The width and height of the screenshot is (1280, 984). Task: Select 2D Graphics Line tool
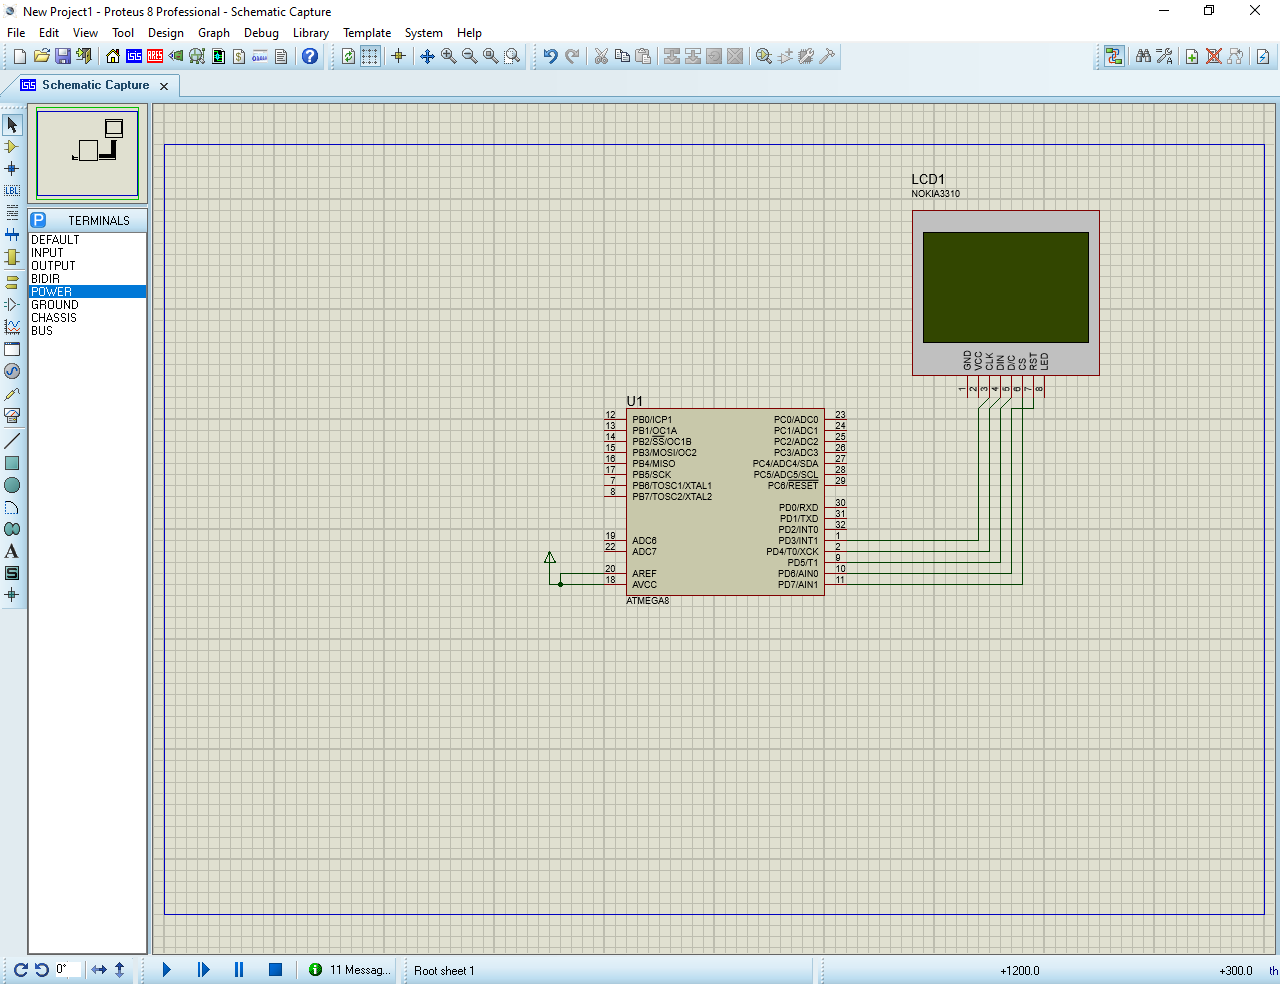[x=12, y=441]
